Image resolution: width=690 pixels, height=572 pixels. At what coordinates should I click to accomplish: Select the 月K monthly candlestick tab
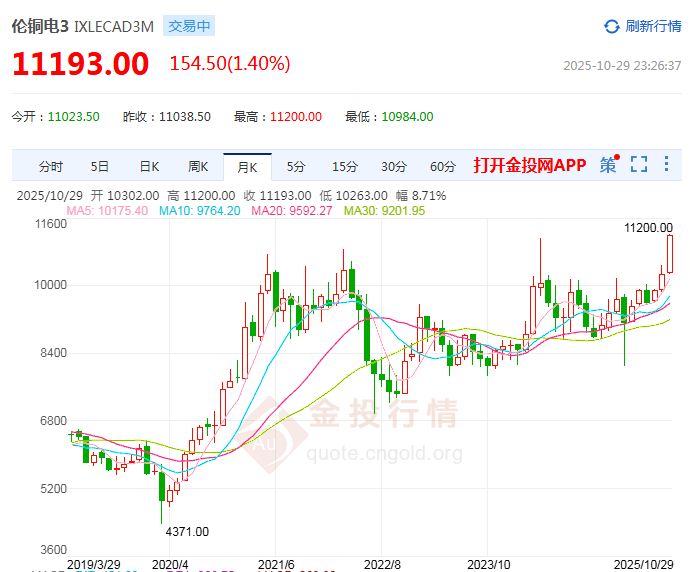(x=247, y=167)
